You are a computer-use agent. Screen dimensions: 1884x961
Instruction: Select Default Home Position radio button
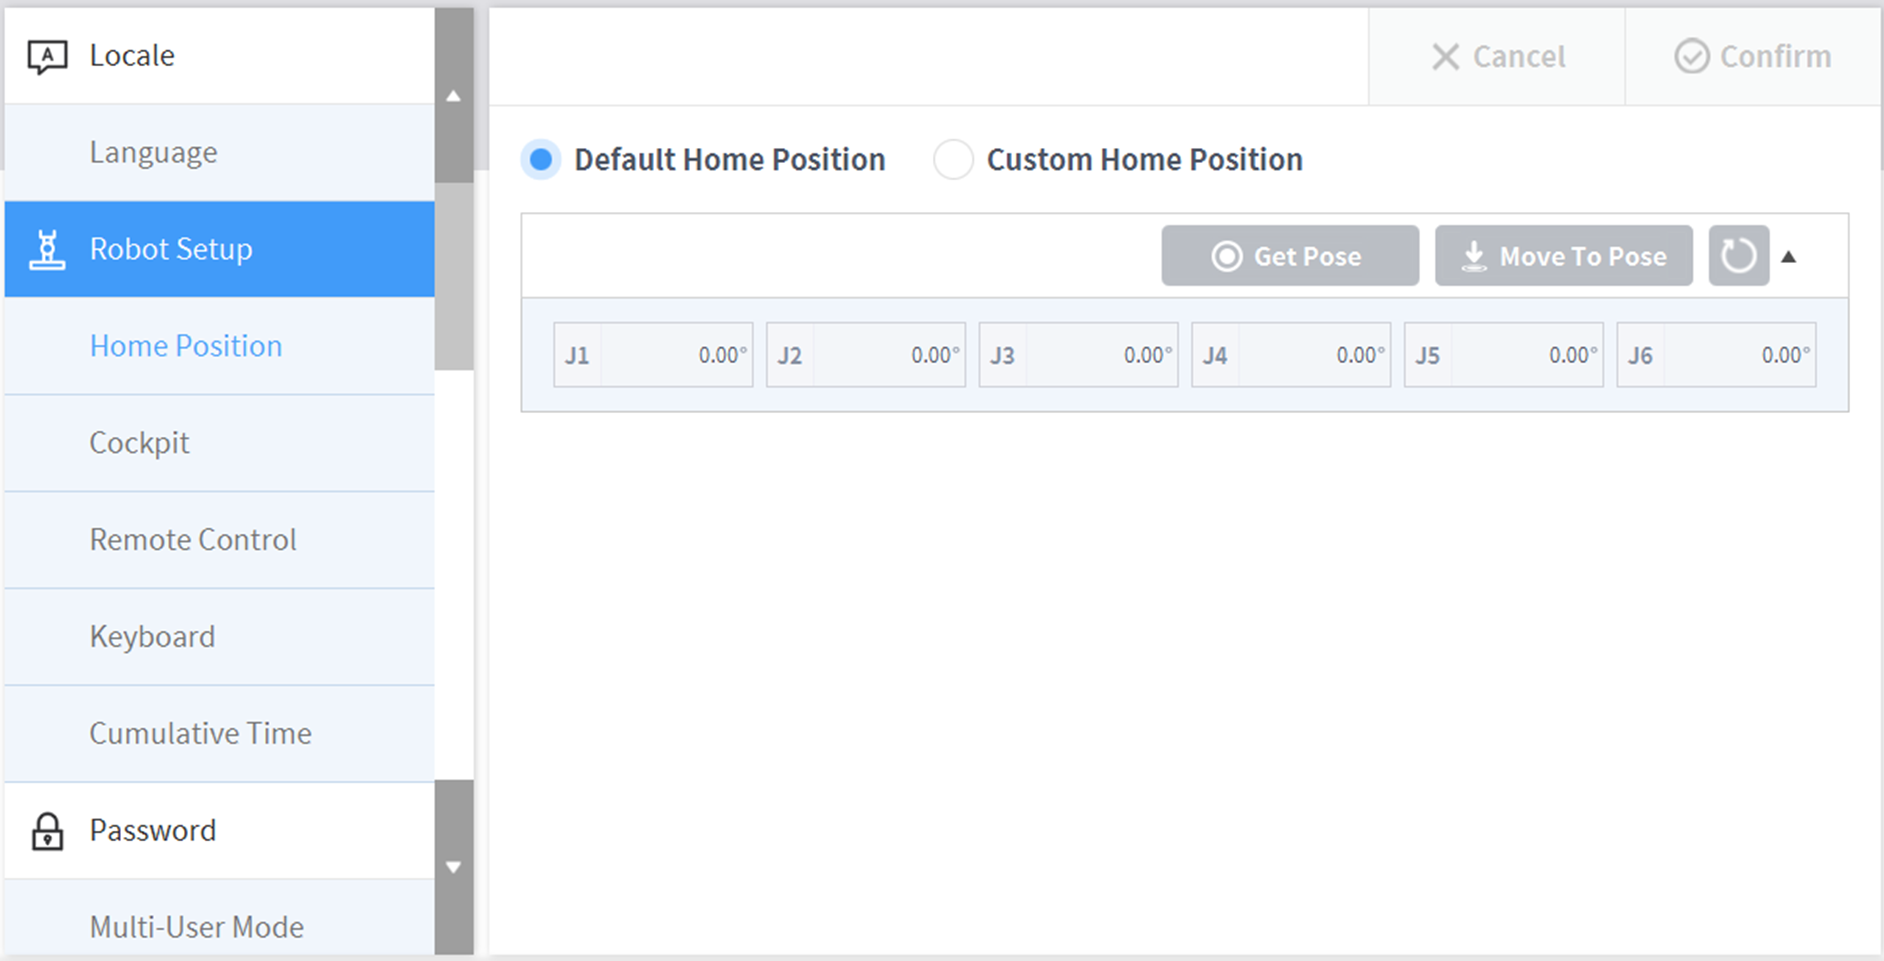click(x=541, y=160)
